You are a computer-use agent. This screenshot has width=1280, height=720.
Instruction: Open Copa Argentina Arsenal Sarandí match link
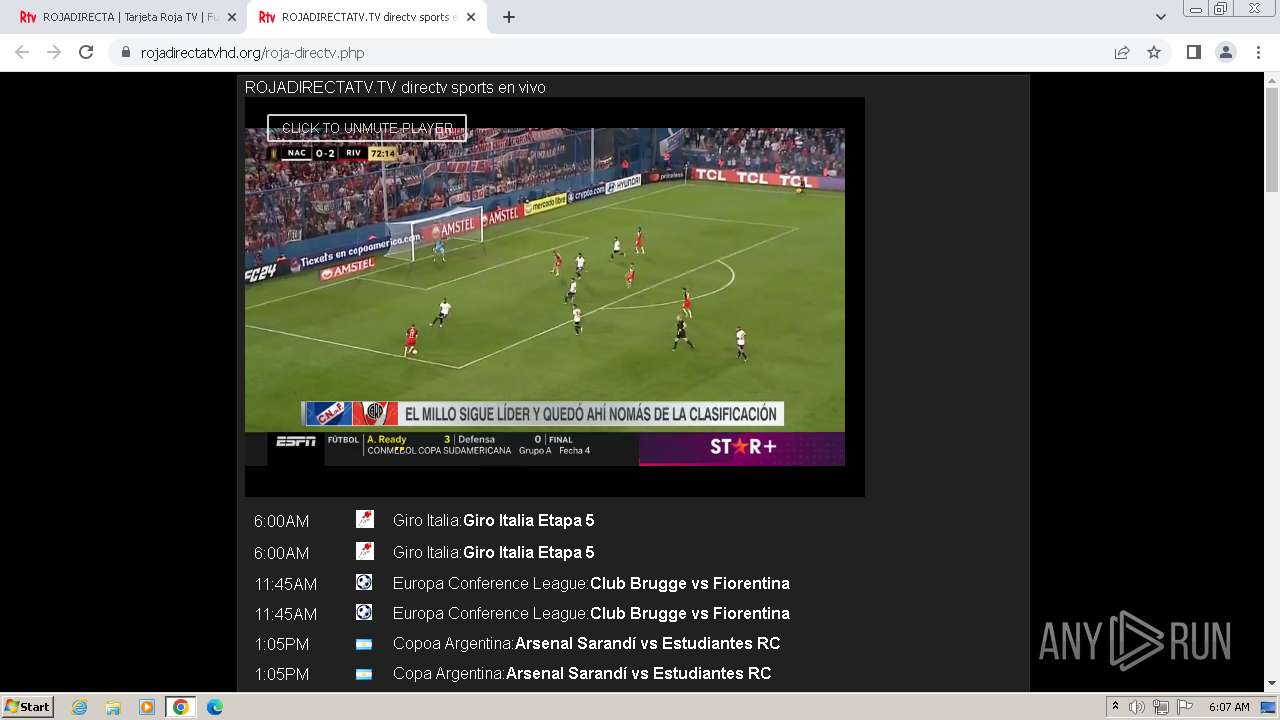582,674
